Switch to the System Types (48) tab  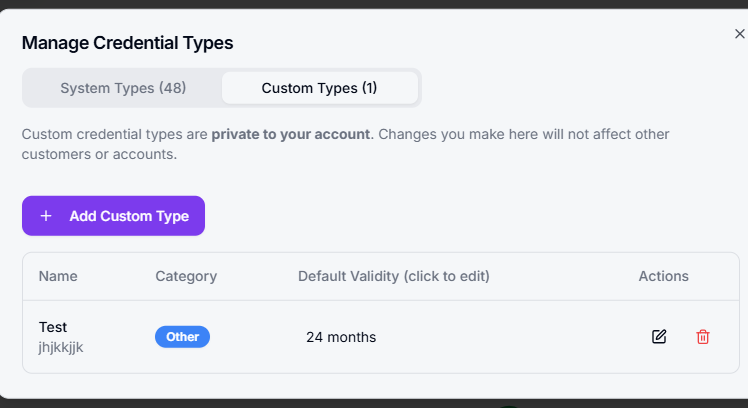123,88
